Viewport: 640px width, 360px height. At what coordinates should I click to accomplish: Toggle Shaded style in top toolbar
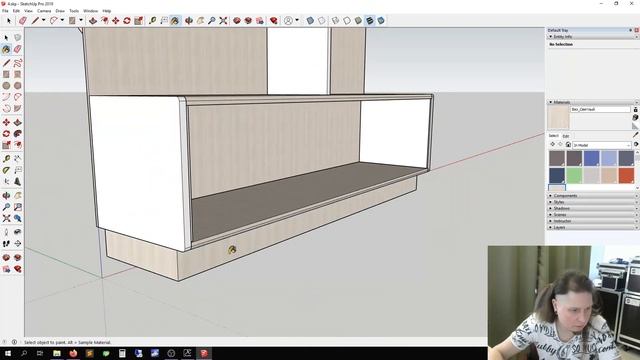(x=358, y=20)
